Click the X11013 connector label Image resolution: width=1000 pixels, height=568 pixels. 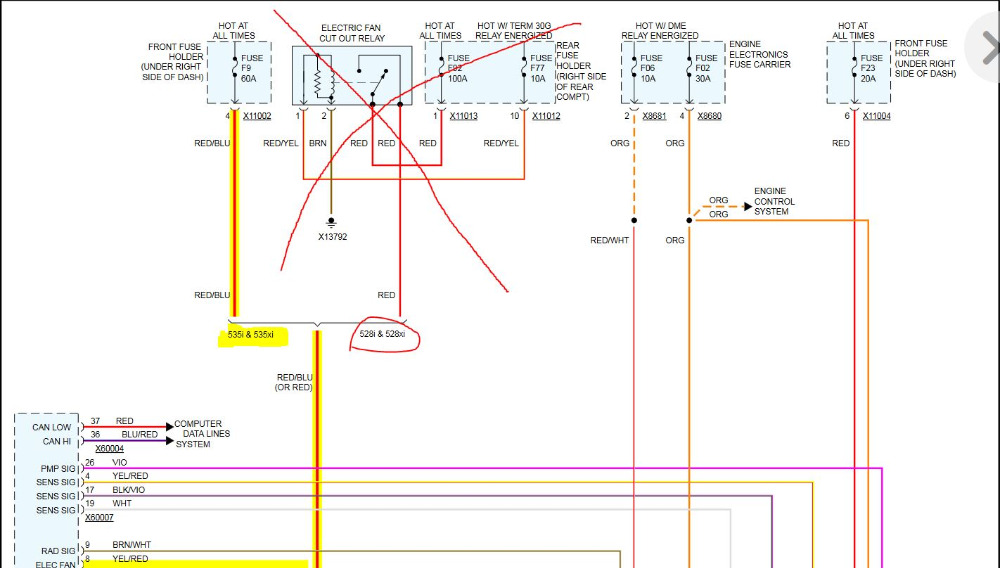(x=464, y=117)
